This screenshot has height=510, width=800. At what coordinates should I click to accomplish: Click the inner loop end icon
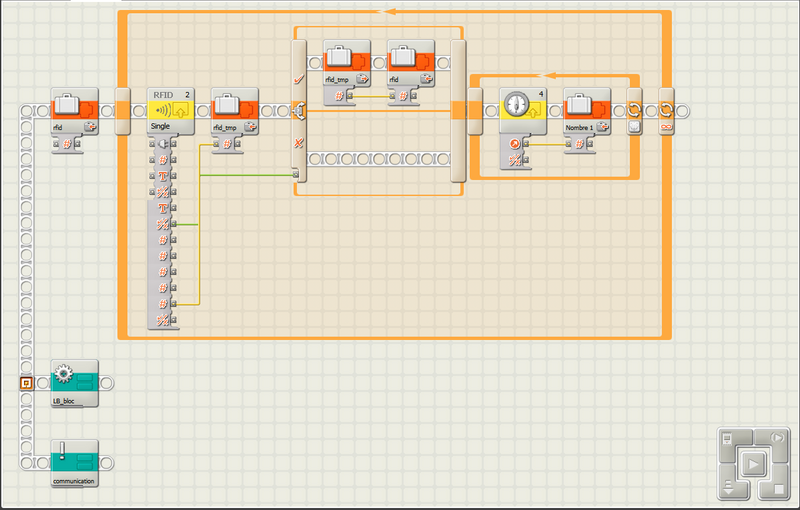pyautogui.click(x=634, y=110)
